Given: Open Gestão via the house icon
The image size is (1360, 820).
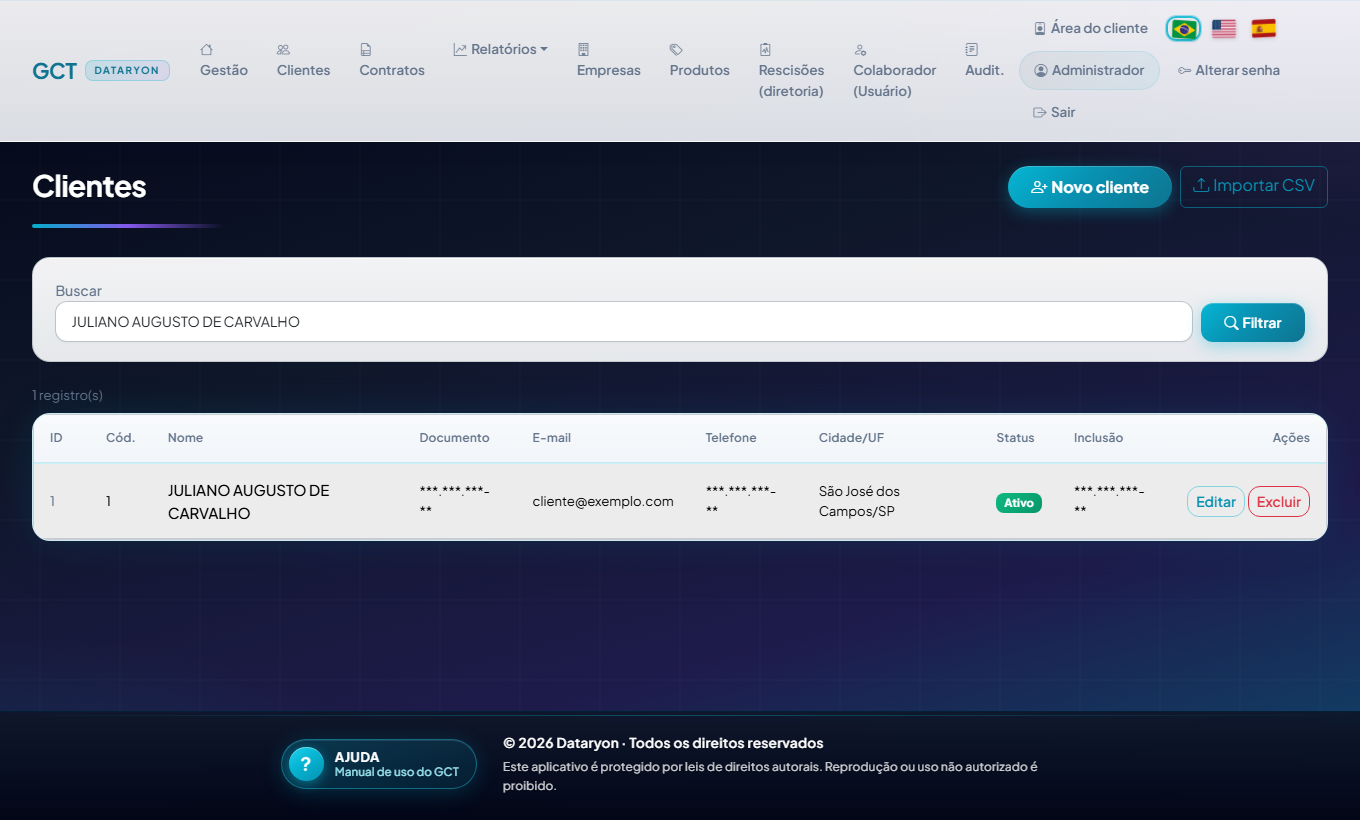Looking at the screenshot, I should [206, 49].
